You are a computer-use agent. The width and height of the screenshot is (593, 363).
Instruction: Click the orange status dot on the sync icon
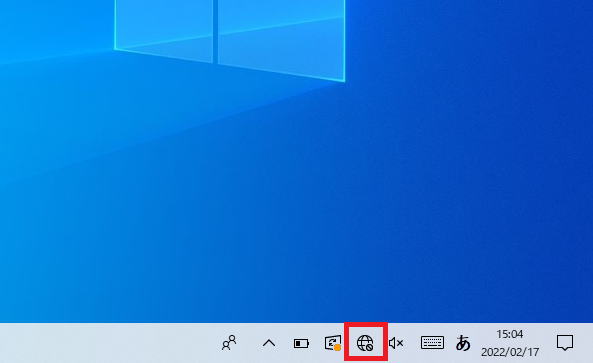point(337,347)
